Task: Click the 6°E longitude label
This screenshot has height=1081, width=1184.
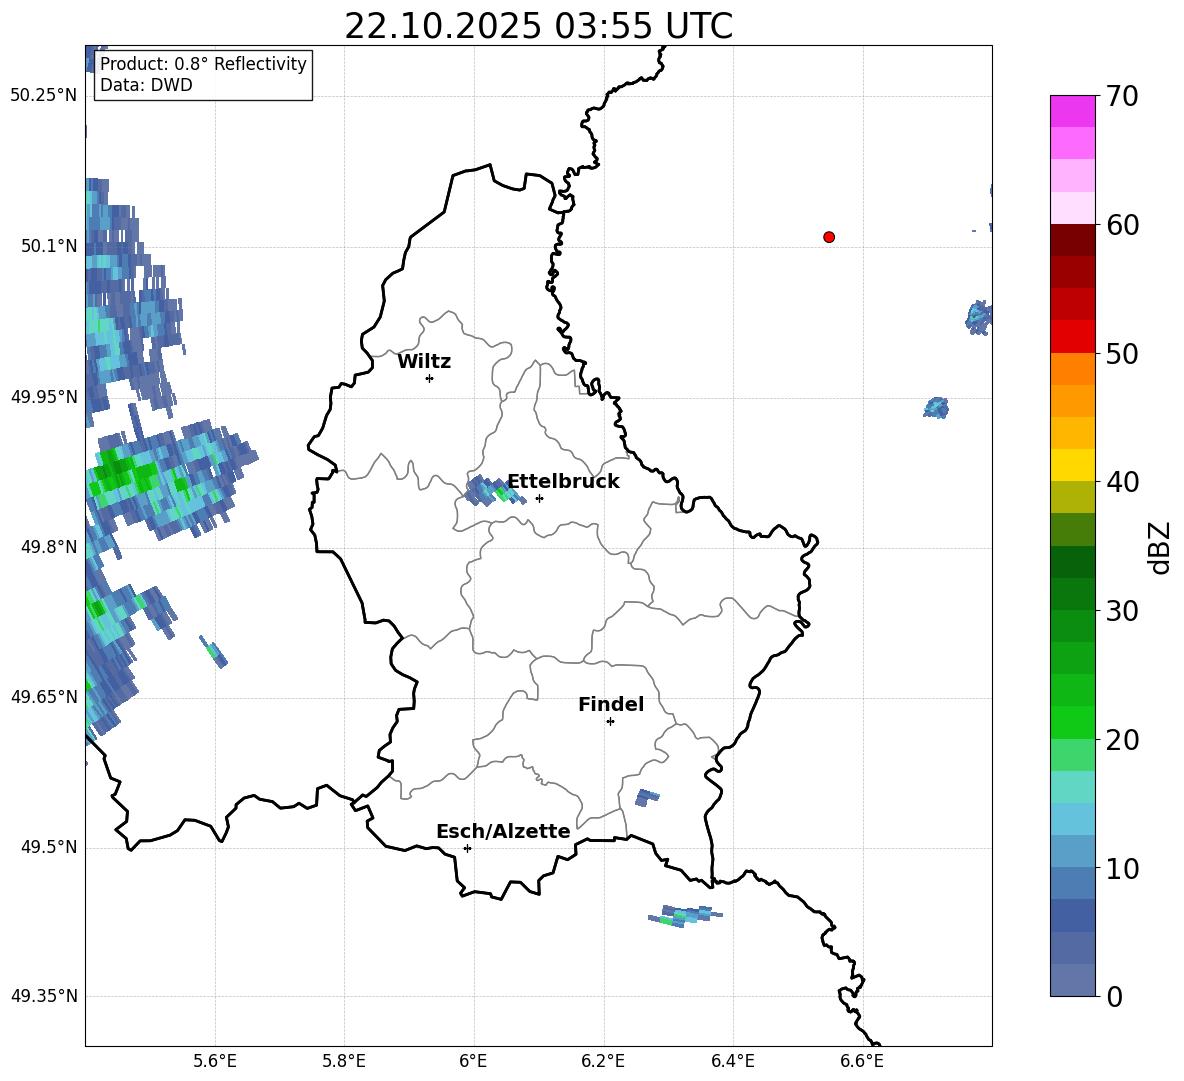Action: (473, 1061)
